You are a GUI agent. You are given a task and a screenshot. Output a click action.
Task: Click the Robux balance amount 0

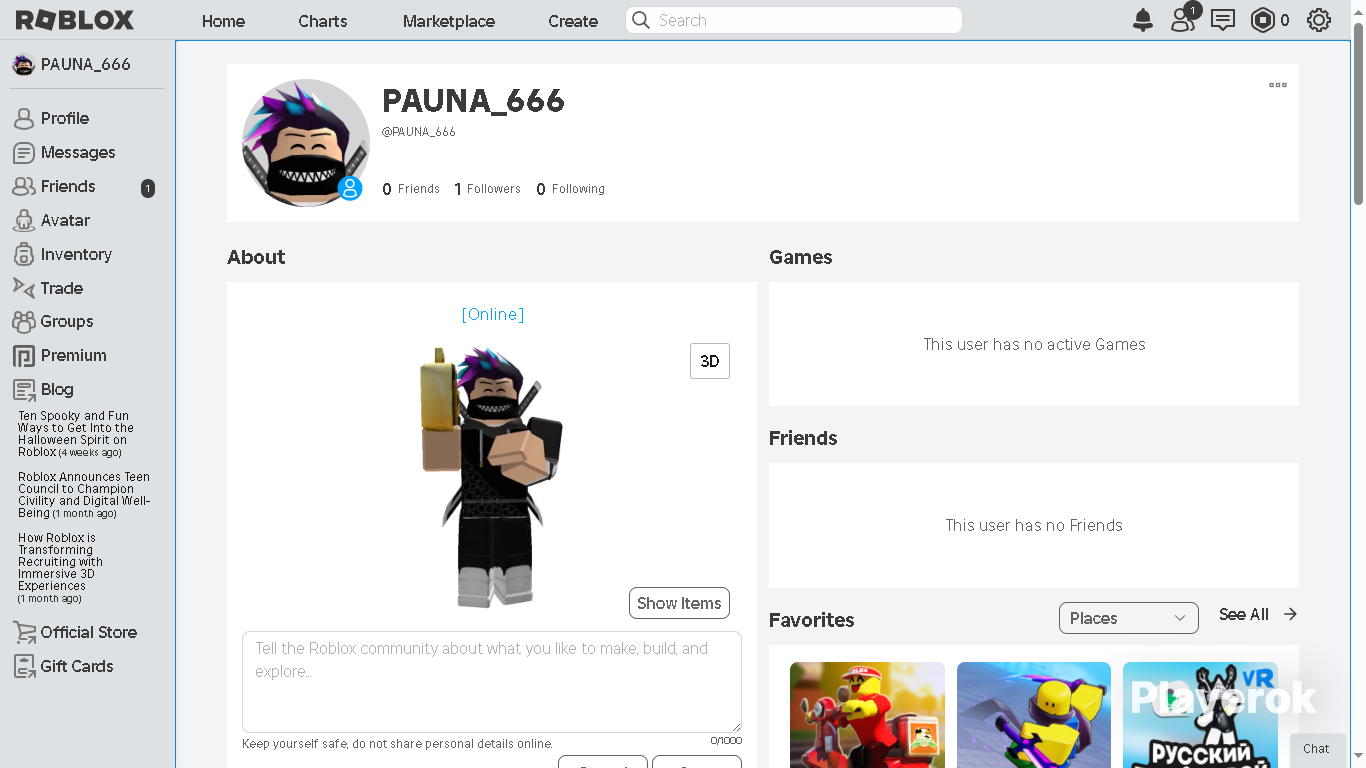[x=1285, y=20]
